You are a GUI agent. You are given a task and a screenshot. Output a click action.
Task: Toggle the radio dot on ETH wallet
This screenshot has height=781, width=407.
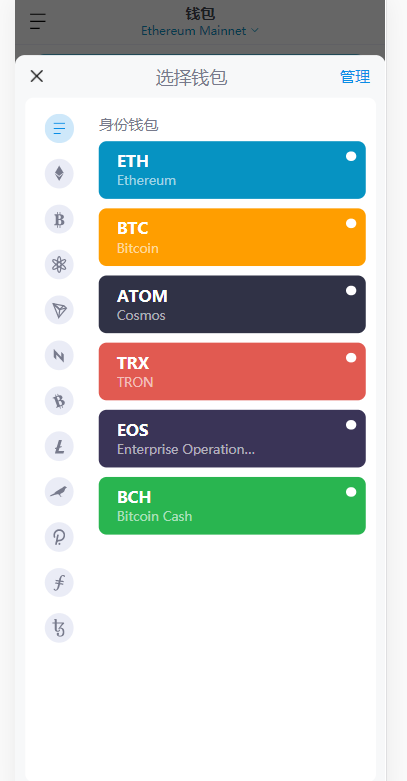tap(351, 156)
